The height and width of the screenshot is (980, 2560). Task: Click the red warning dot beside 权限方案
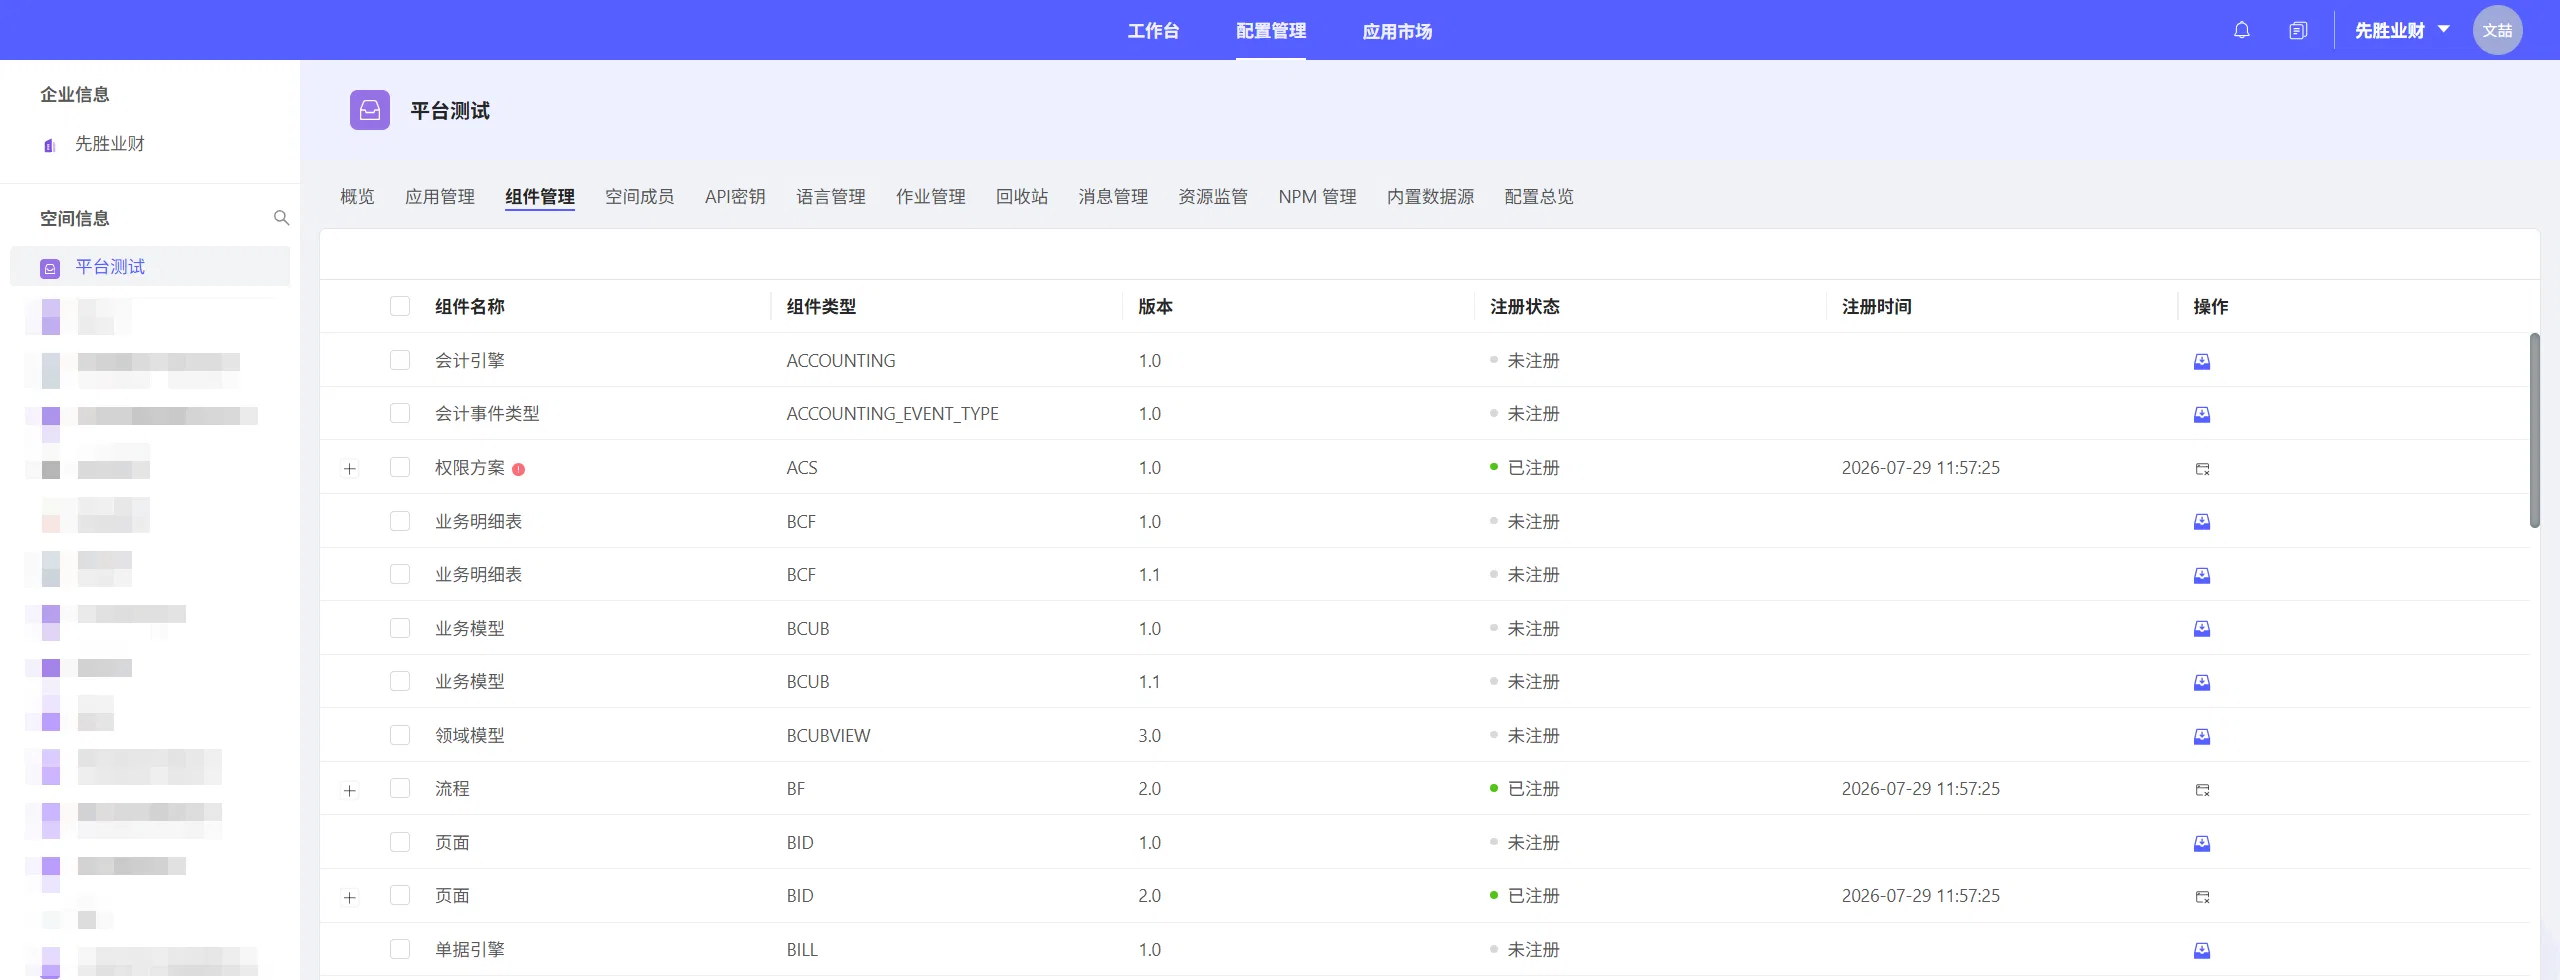coord(518,469)
